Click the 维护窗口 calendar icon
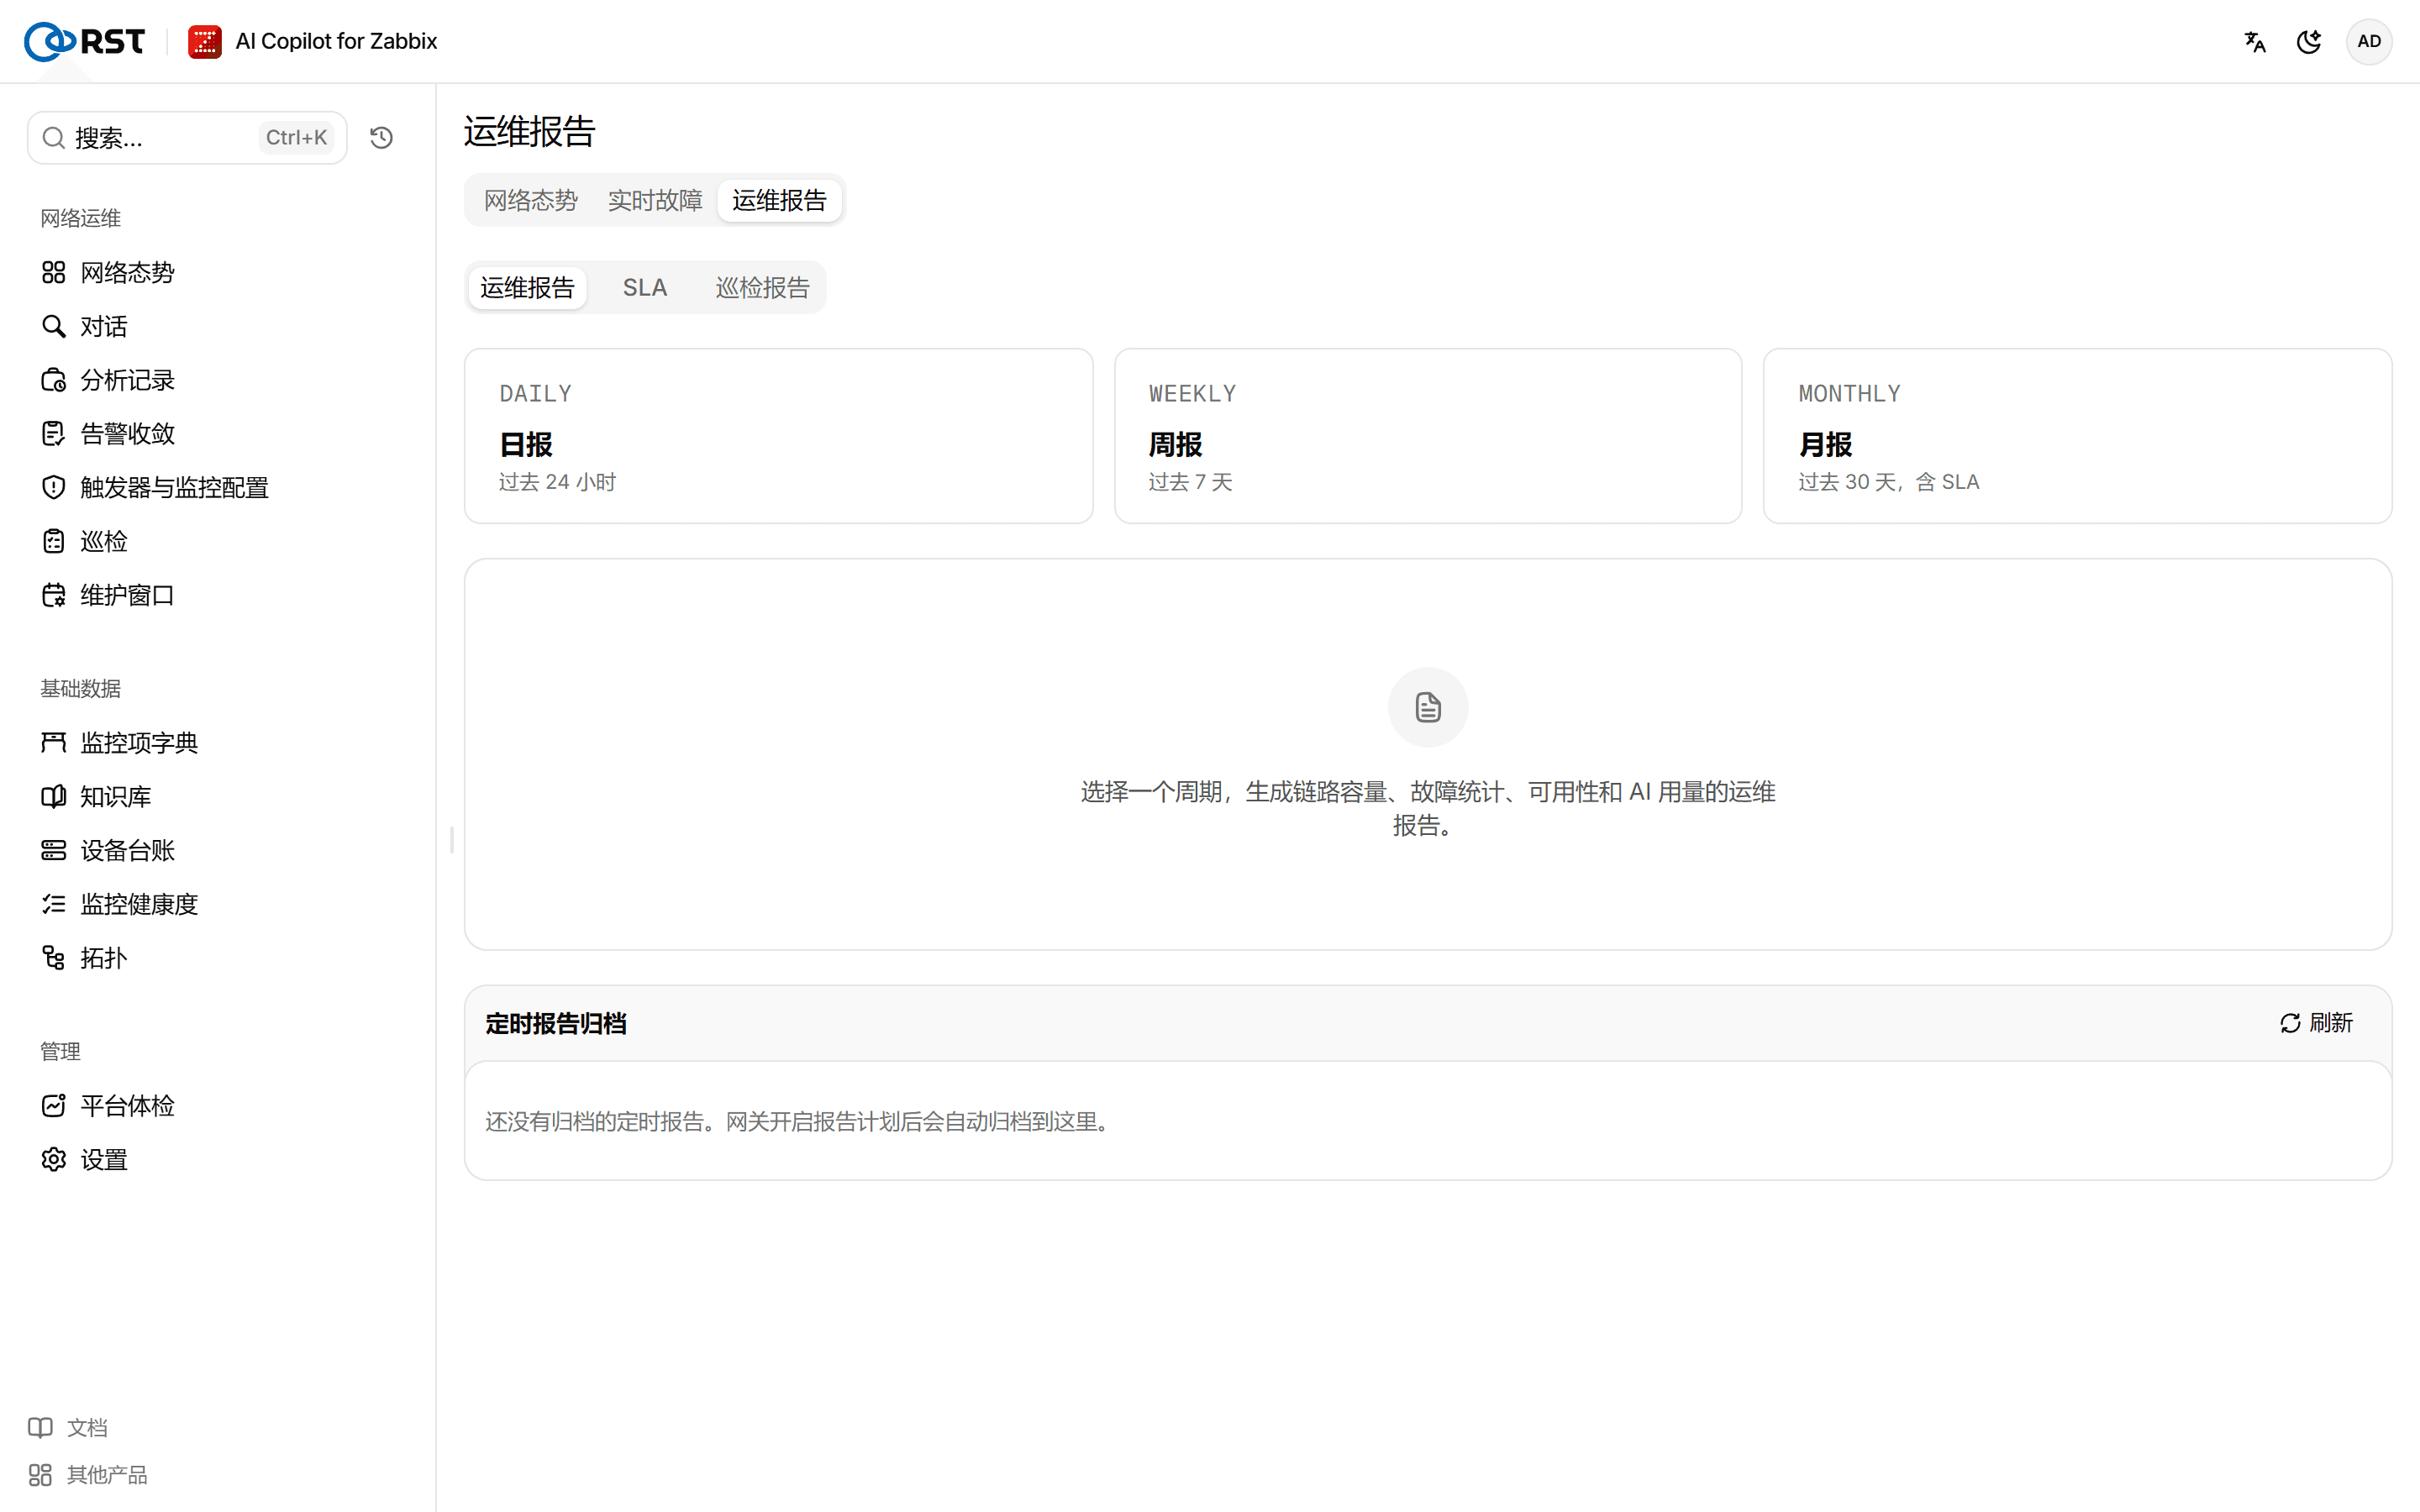The width and height of the screenshot is (2420, 1512). [x=54, y=595]
